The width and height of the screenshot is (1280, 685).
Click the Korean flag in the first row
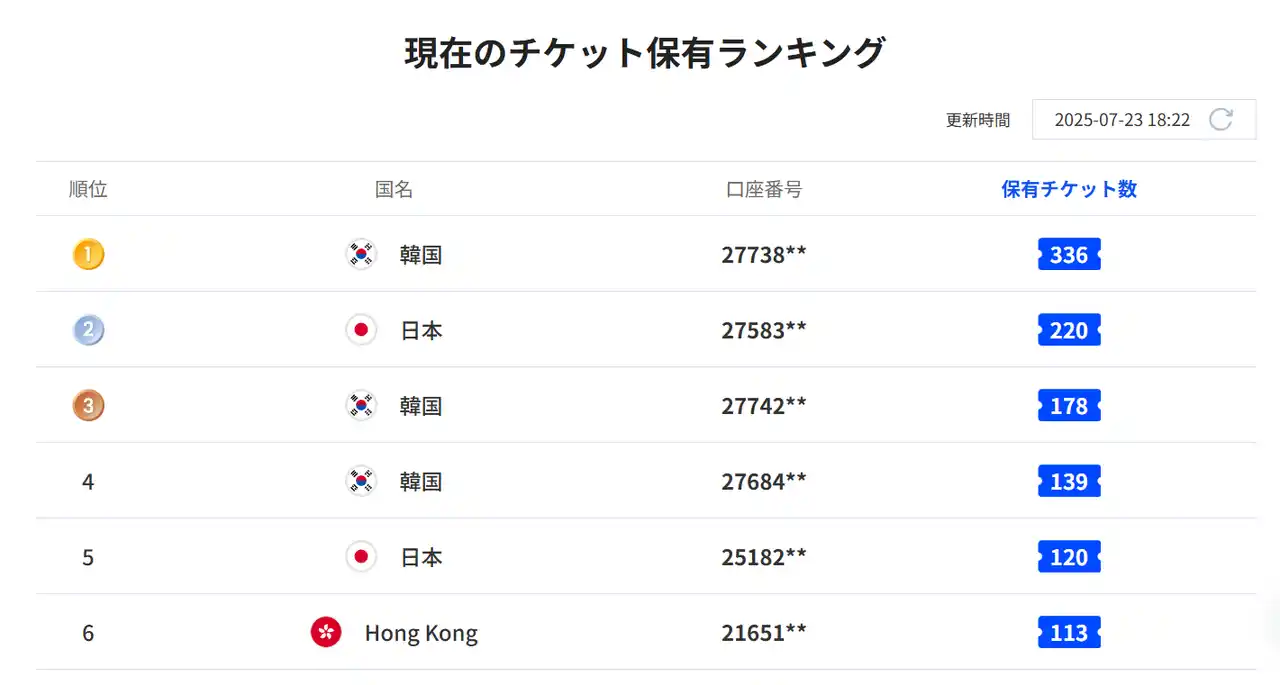pyautogui.click(x=361, y=255)
